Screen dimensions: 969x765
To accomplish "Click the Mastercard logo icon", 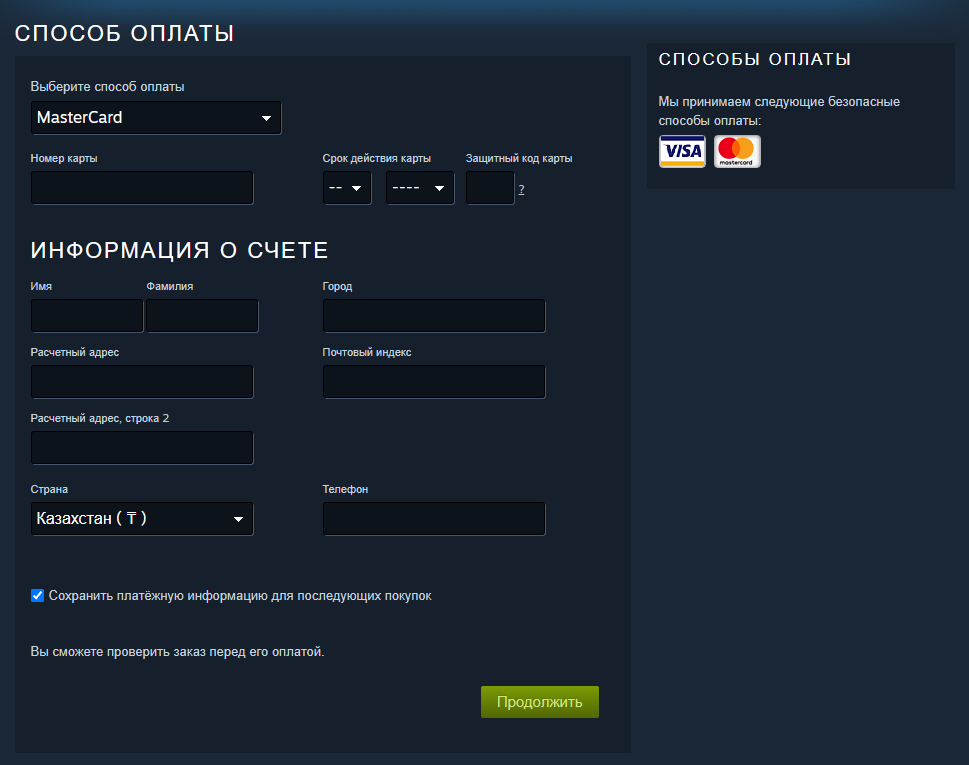I will pyautogui.click(x=737, y=151).
